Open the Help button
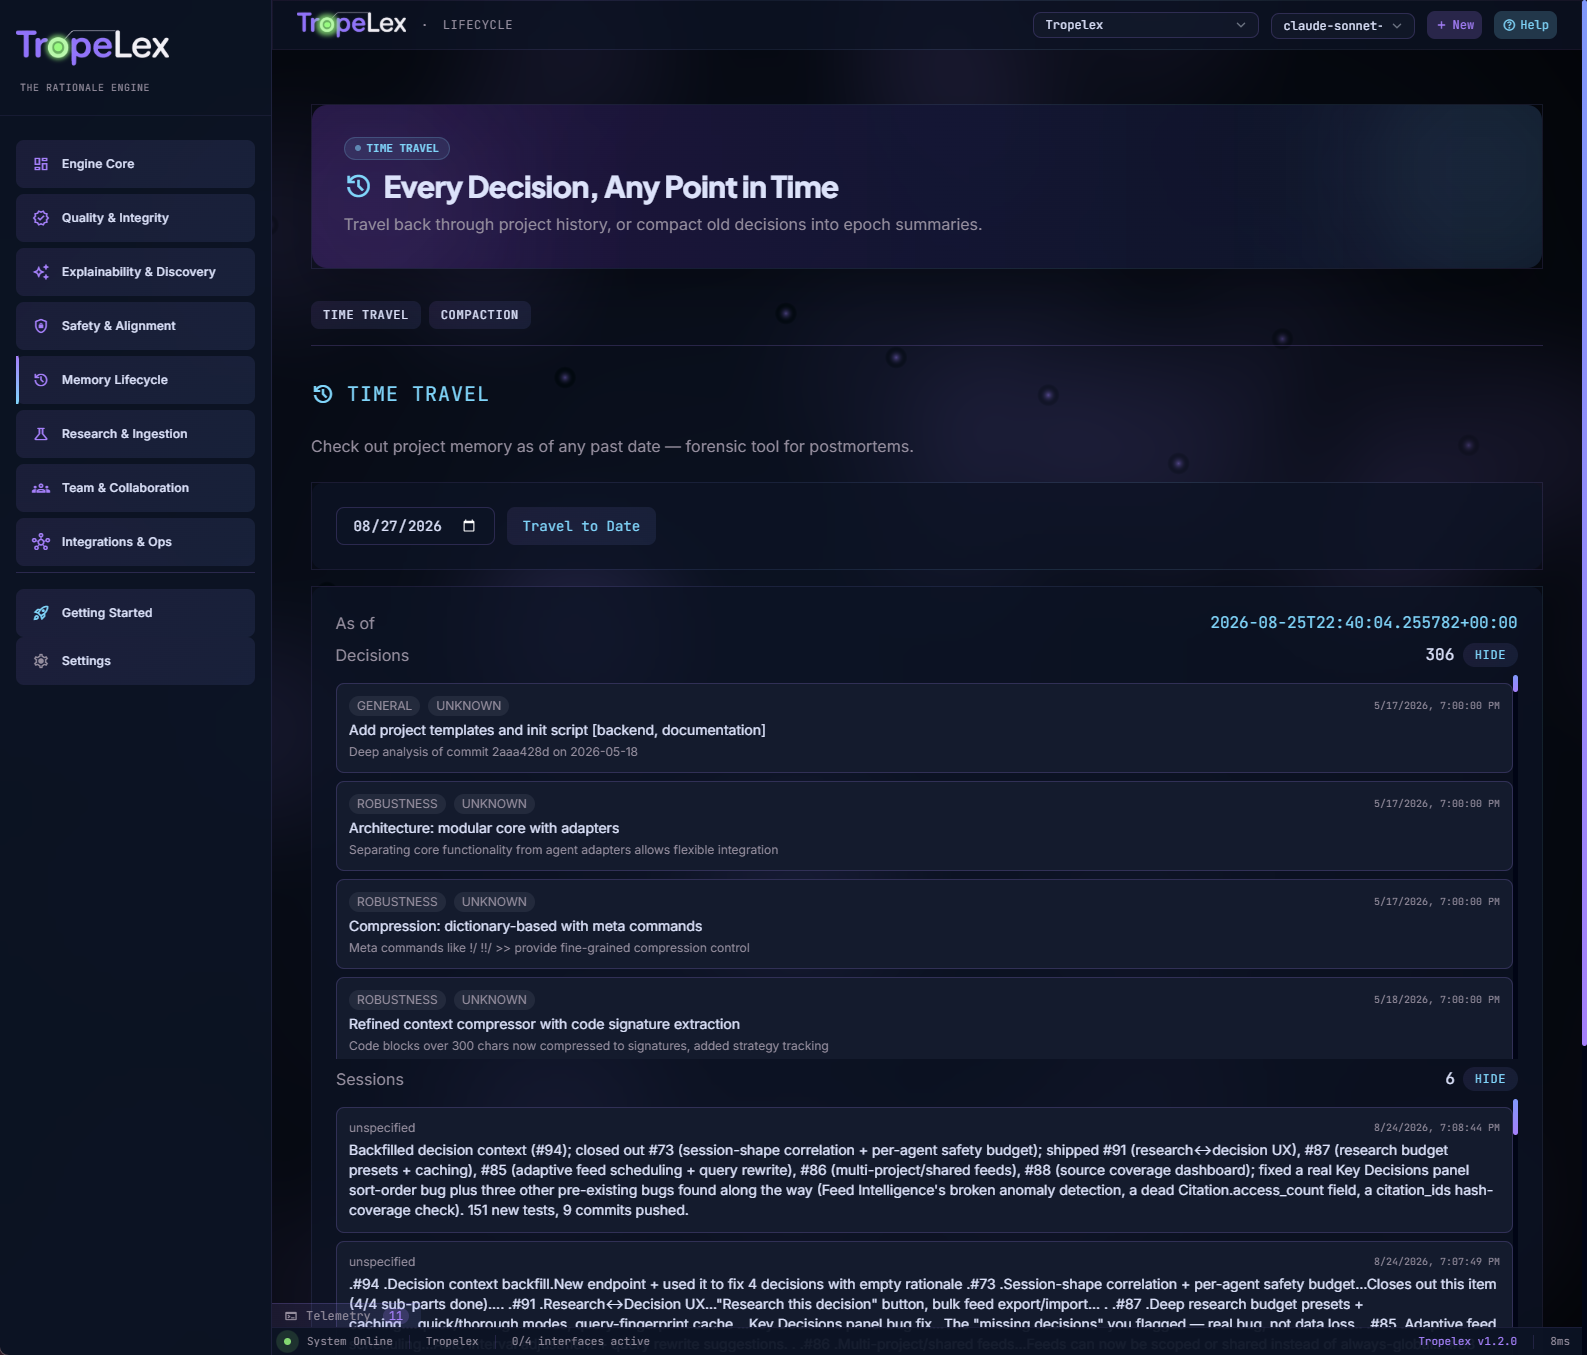 click(x=1525, y=25)
